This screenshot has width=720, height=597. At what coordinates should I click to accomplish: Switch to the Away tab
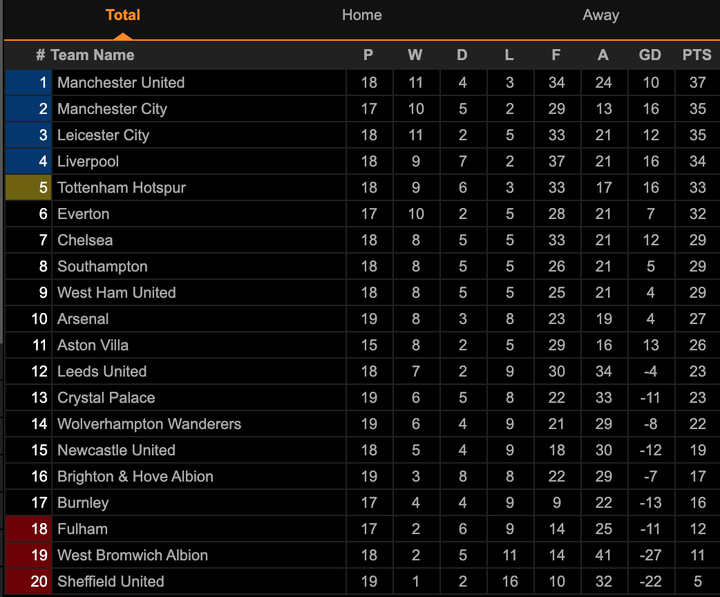601,15
